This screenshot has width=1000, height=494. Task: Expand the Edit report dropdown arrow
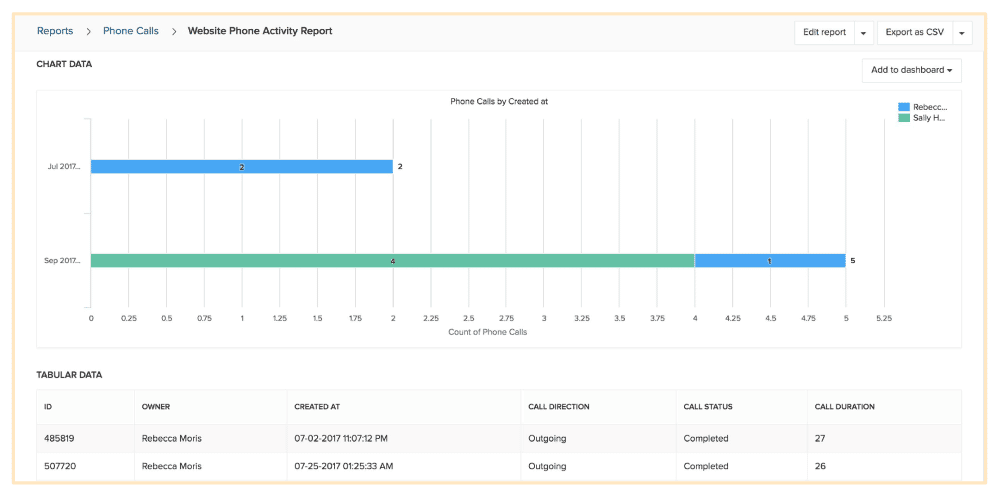[863, 33]
